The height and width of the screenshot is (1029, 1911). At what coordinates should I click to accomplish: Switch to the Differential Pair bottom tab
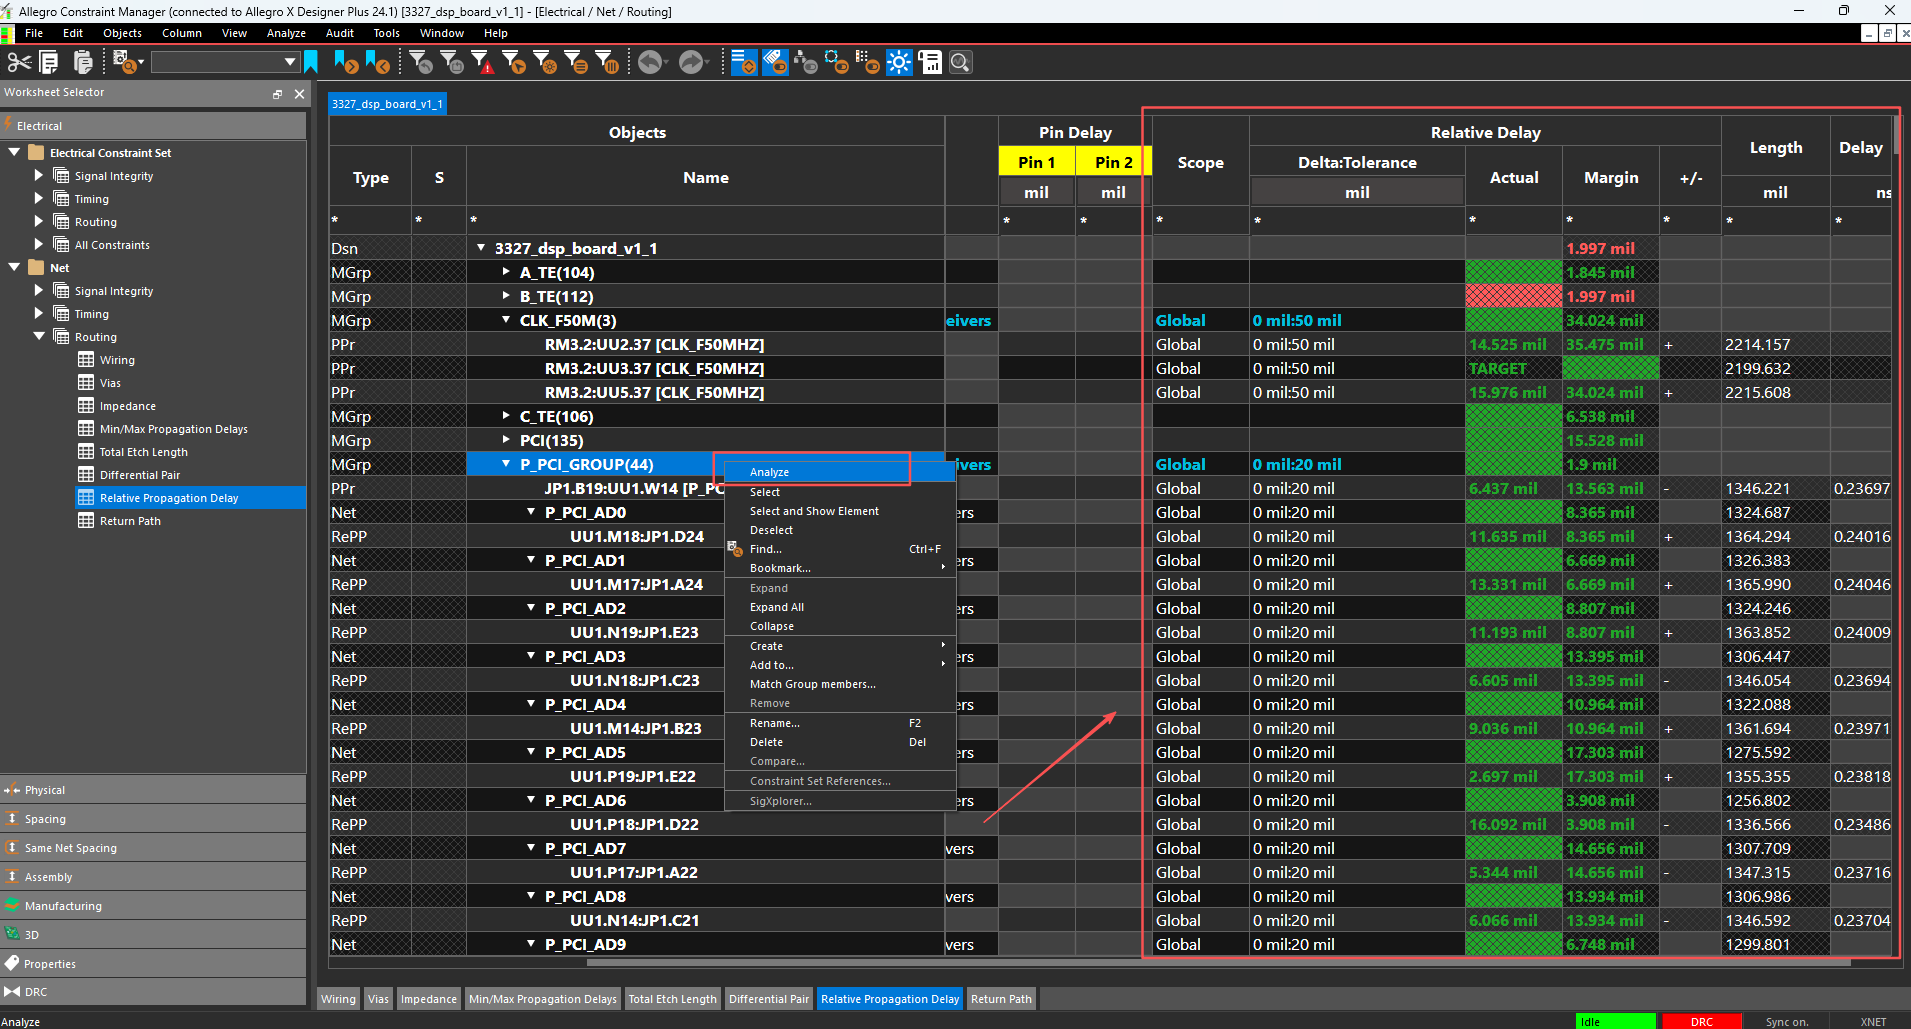pos(768,999)
